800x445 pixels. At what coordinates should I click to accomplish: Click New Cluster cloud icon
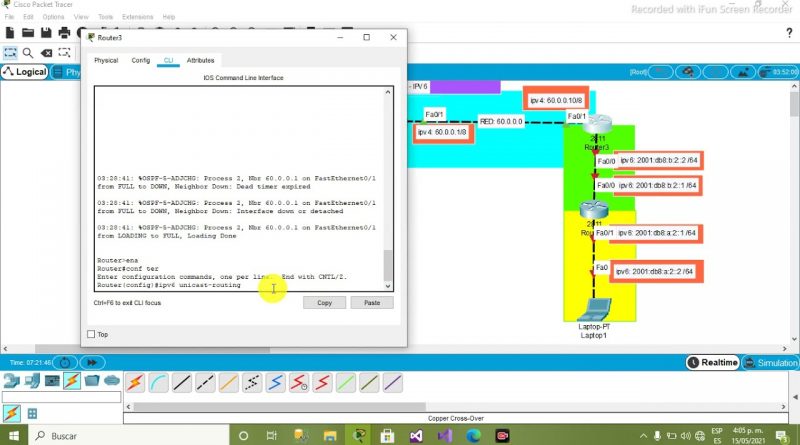pos(688,72)
